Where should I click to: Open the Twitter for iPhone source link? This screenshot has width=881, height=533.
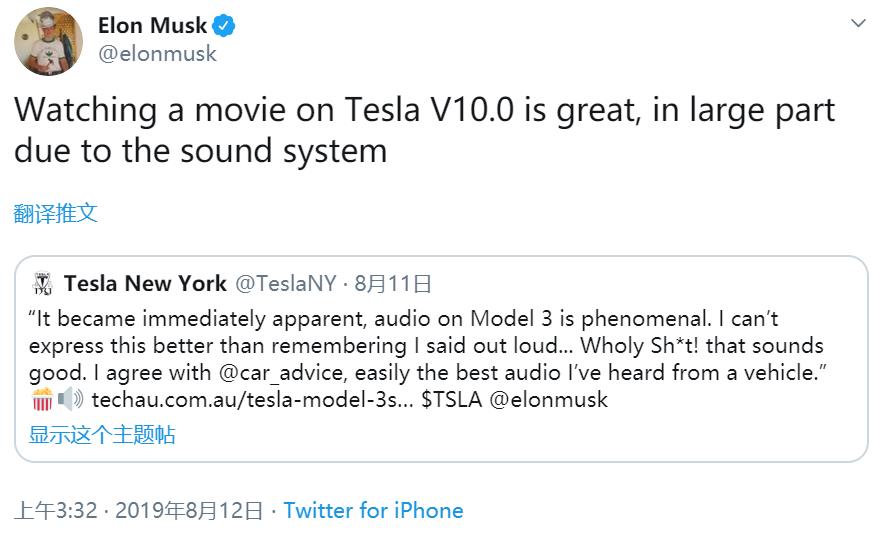pos(373,511)
